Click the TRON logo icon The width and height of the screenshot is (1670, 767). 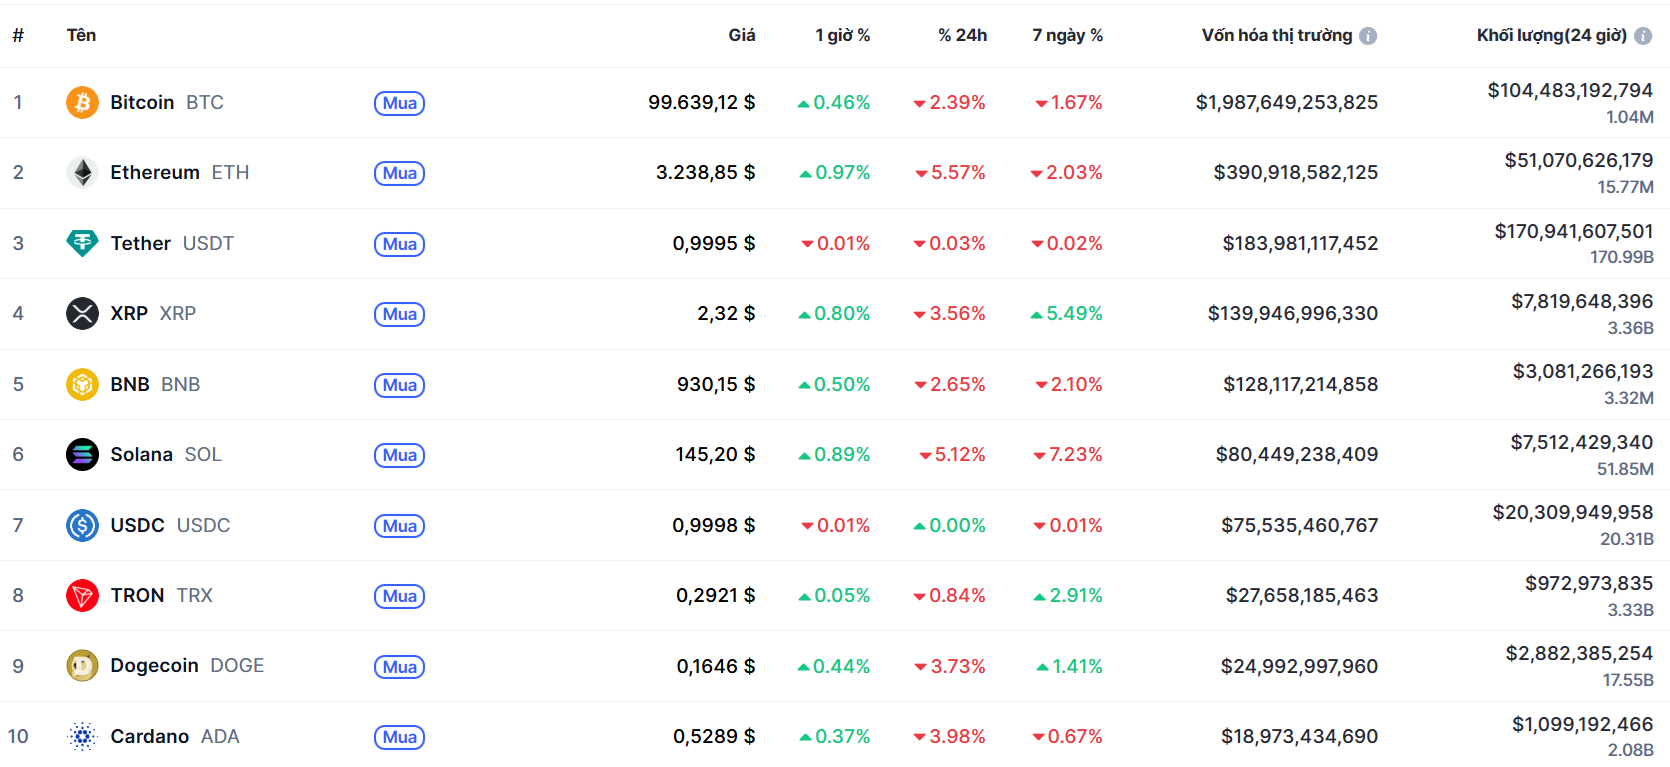click(82, 595)
